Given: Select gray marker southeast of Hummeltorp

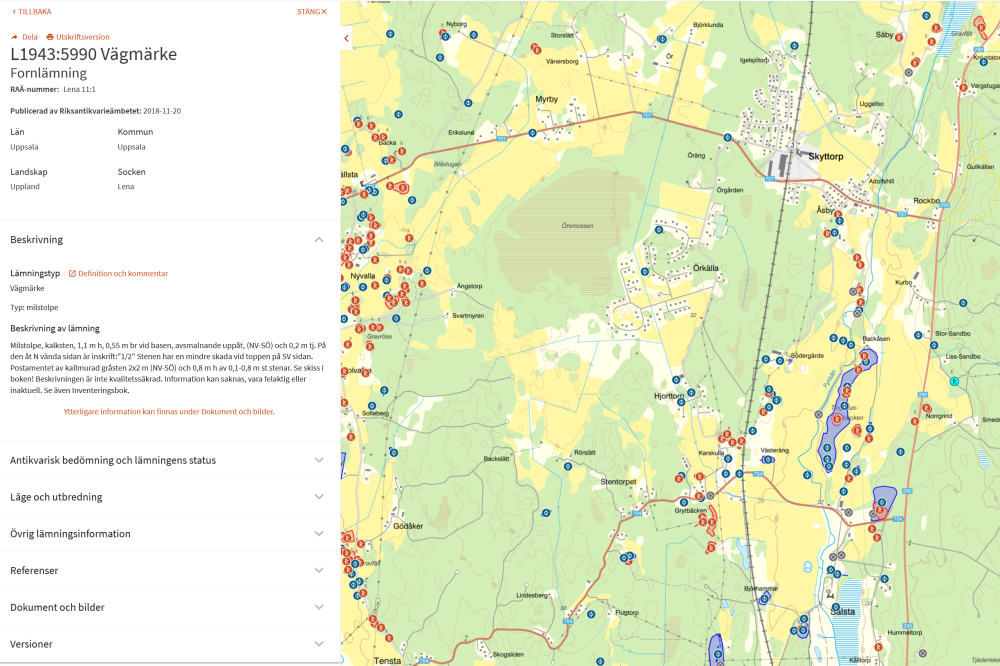Looking at the screenshot, I should (x=922, y=654).
